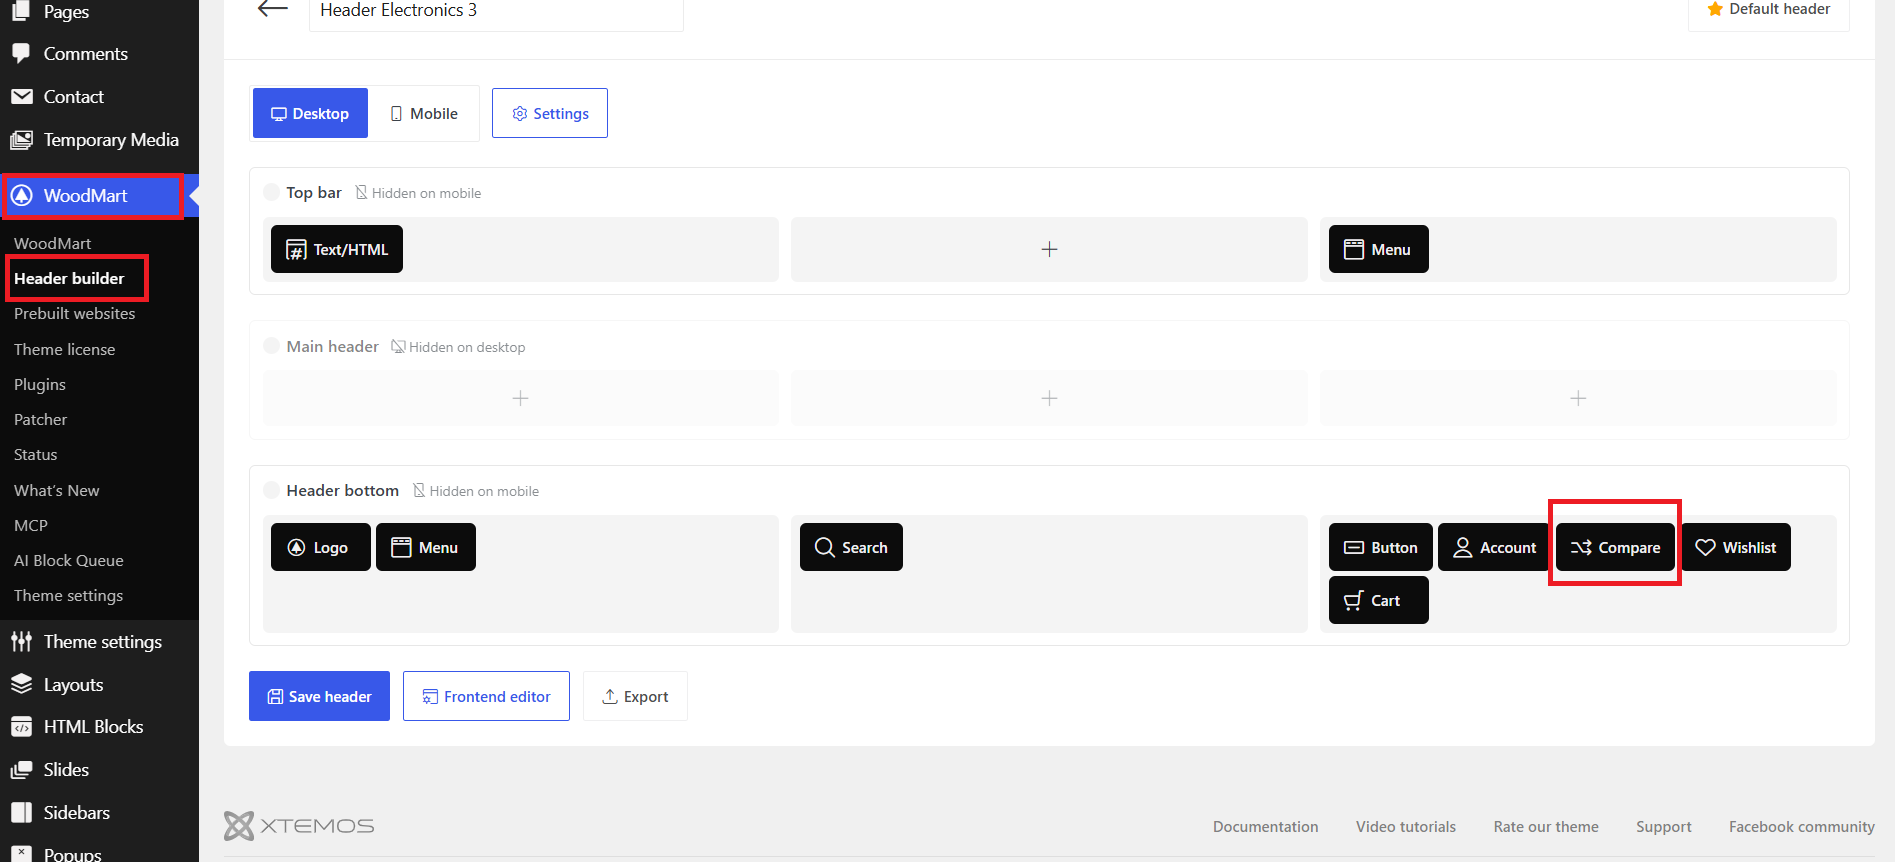Click the Comments speech bubble icon
Viewport: 1895px width, 862px height.
(21, 53)
